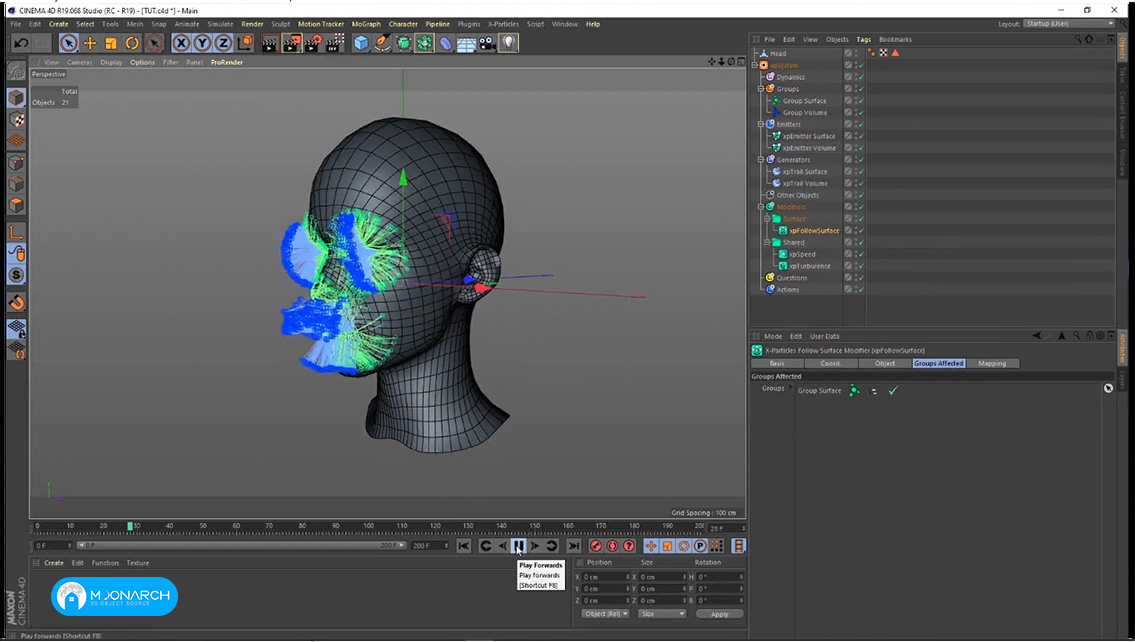The image size is (1135, 642).
Task: Click the Camera object icon in toolbar
Action: 487,43
